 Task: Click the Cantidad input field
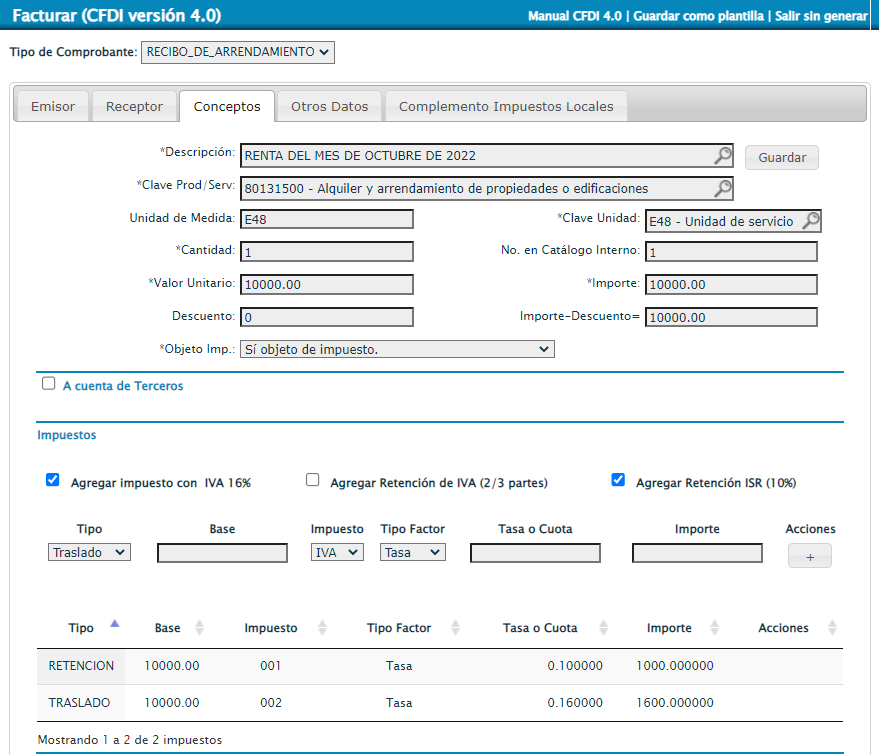click(x=327, y=252)
